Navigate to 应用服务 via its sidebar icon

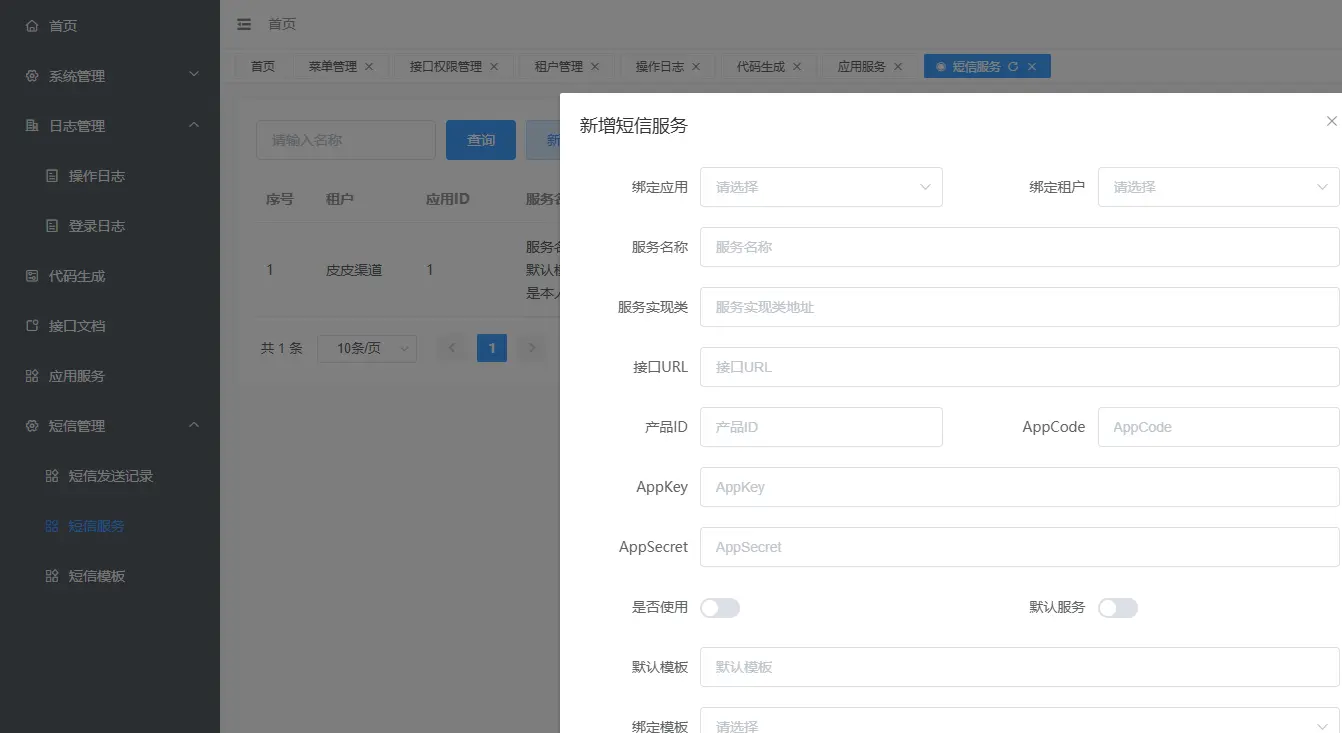75,375
